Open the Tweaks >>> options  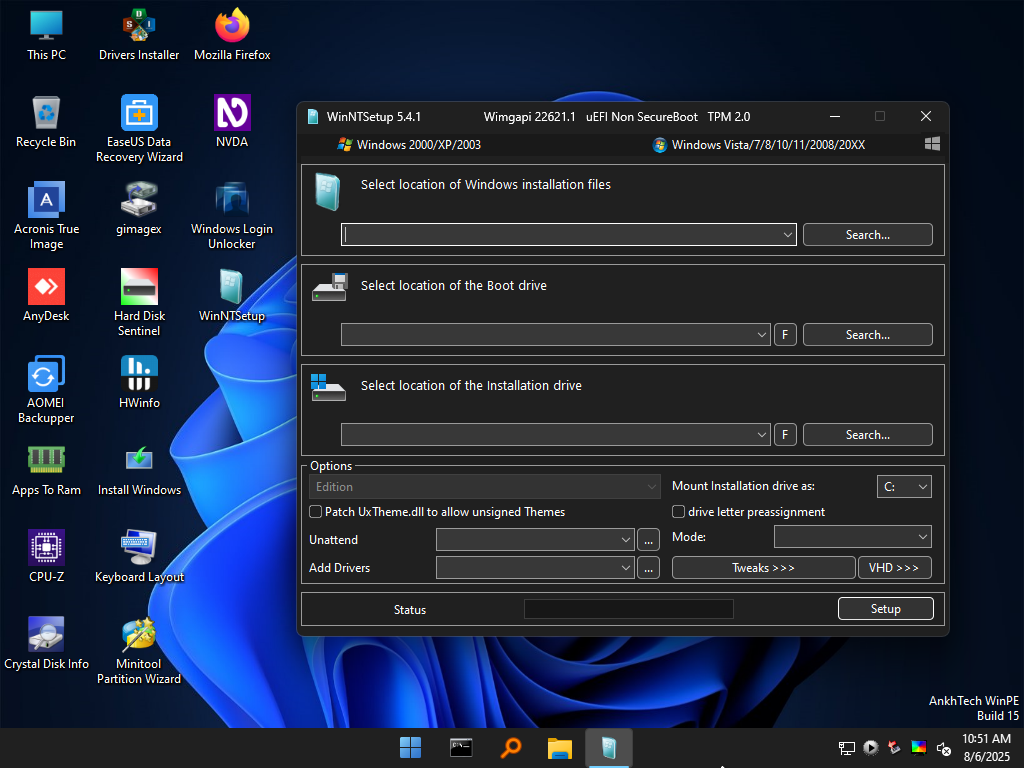(x=763, y=568)
